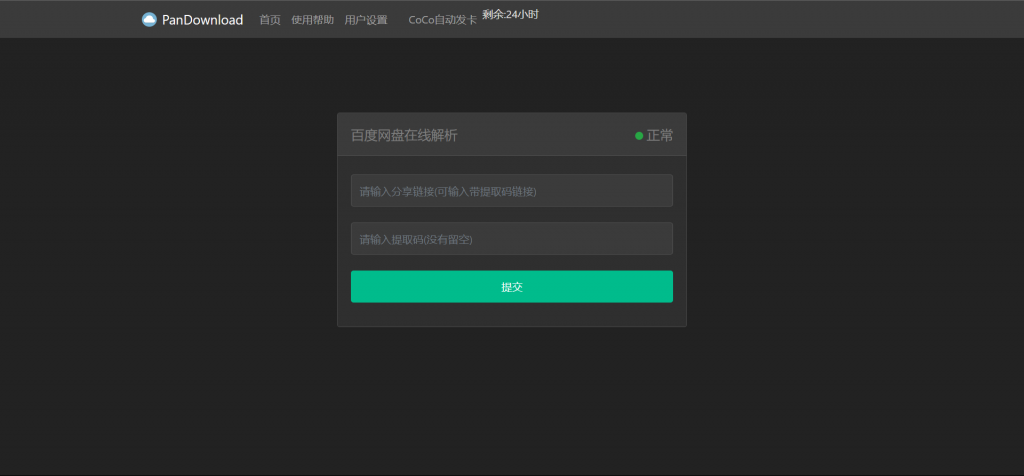Focus the share link input field

click(x=511, y=191)
